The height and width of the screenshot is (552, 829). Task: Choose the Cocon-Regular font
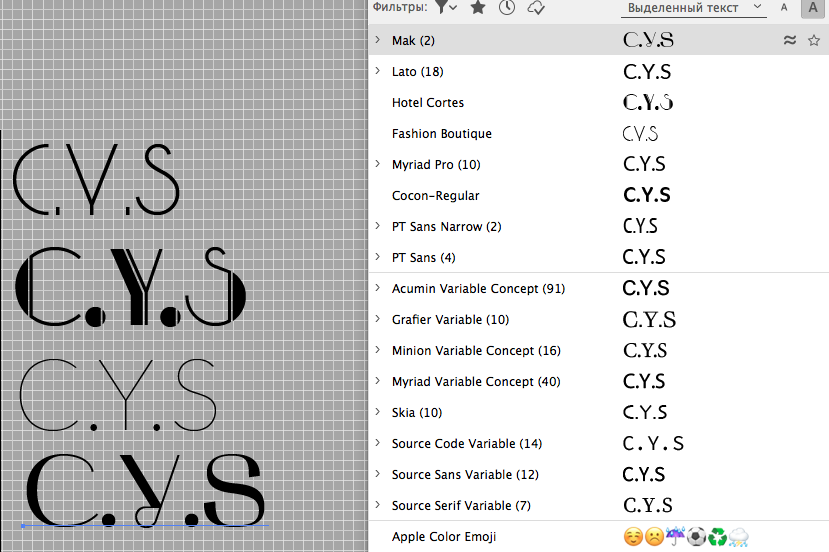[436, 196]
